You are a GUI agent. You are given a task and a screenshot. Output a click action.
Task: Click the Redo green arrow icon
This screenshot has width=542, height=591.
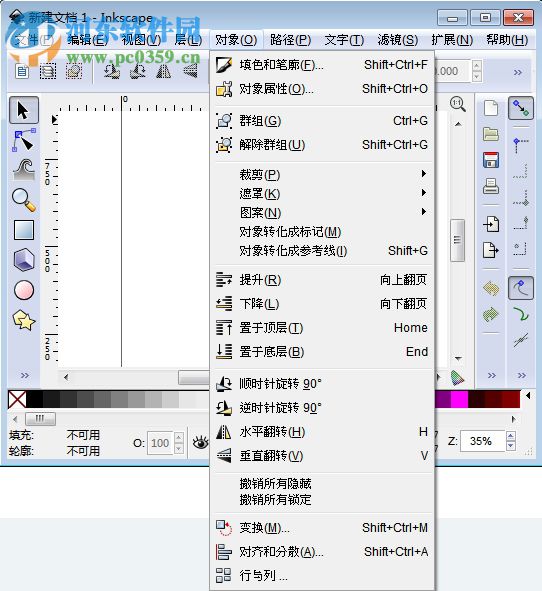pyautogui.click(x=491, y=314)
